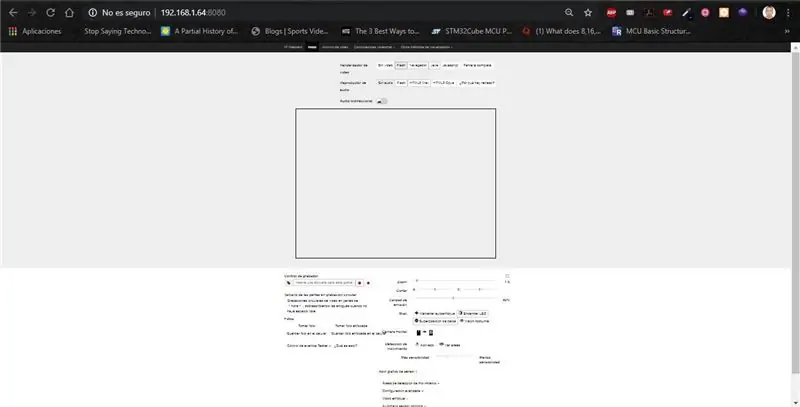Open bookmark 'MCU Basic Structur...'
Screen dimensions: 800x407
pos(652,31)
